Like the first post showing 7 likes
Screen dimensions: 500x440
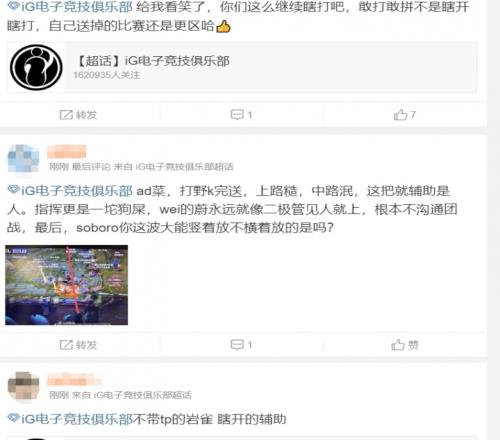tap(404, 115)
